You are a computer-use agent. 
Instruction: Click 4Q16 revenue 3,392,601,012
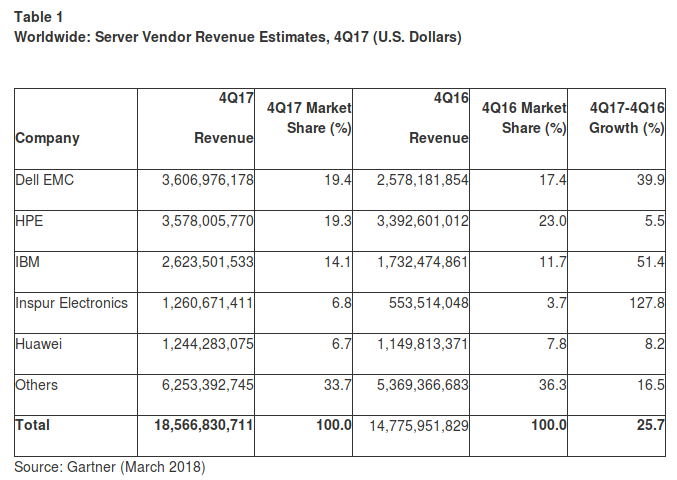click(423, 221)
